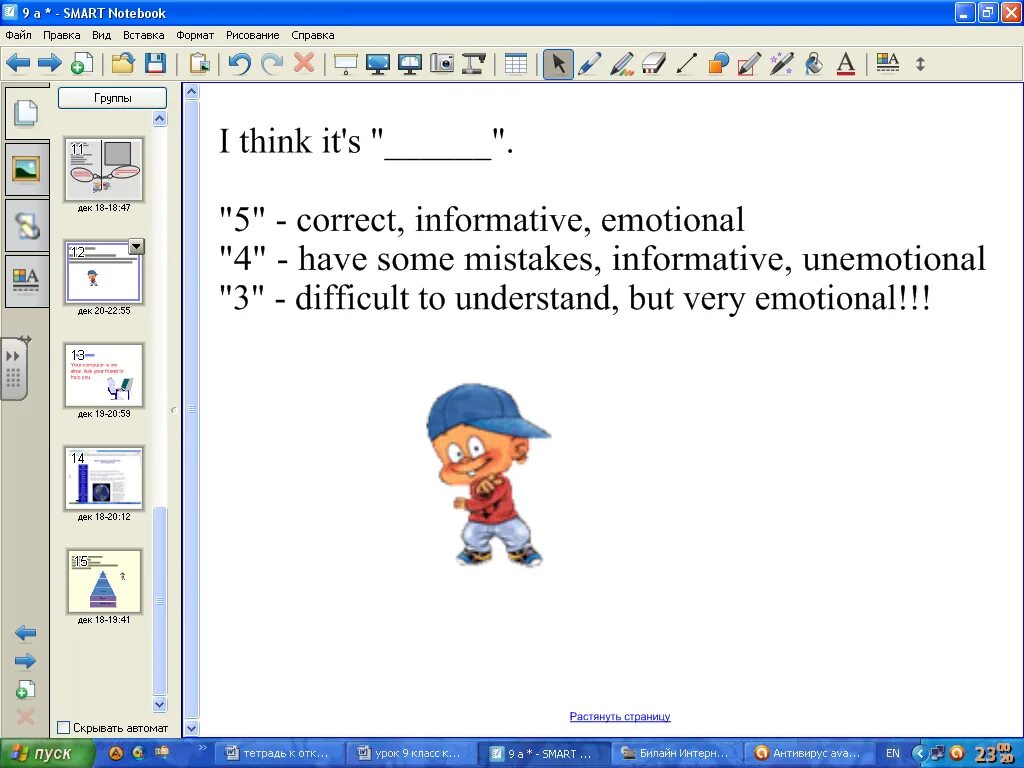Go to next page via sidebar arrow
Screen dimensions: 1024x768
pyautogui.click(x=25, y=661)
